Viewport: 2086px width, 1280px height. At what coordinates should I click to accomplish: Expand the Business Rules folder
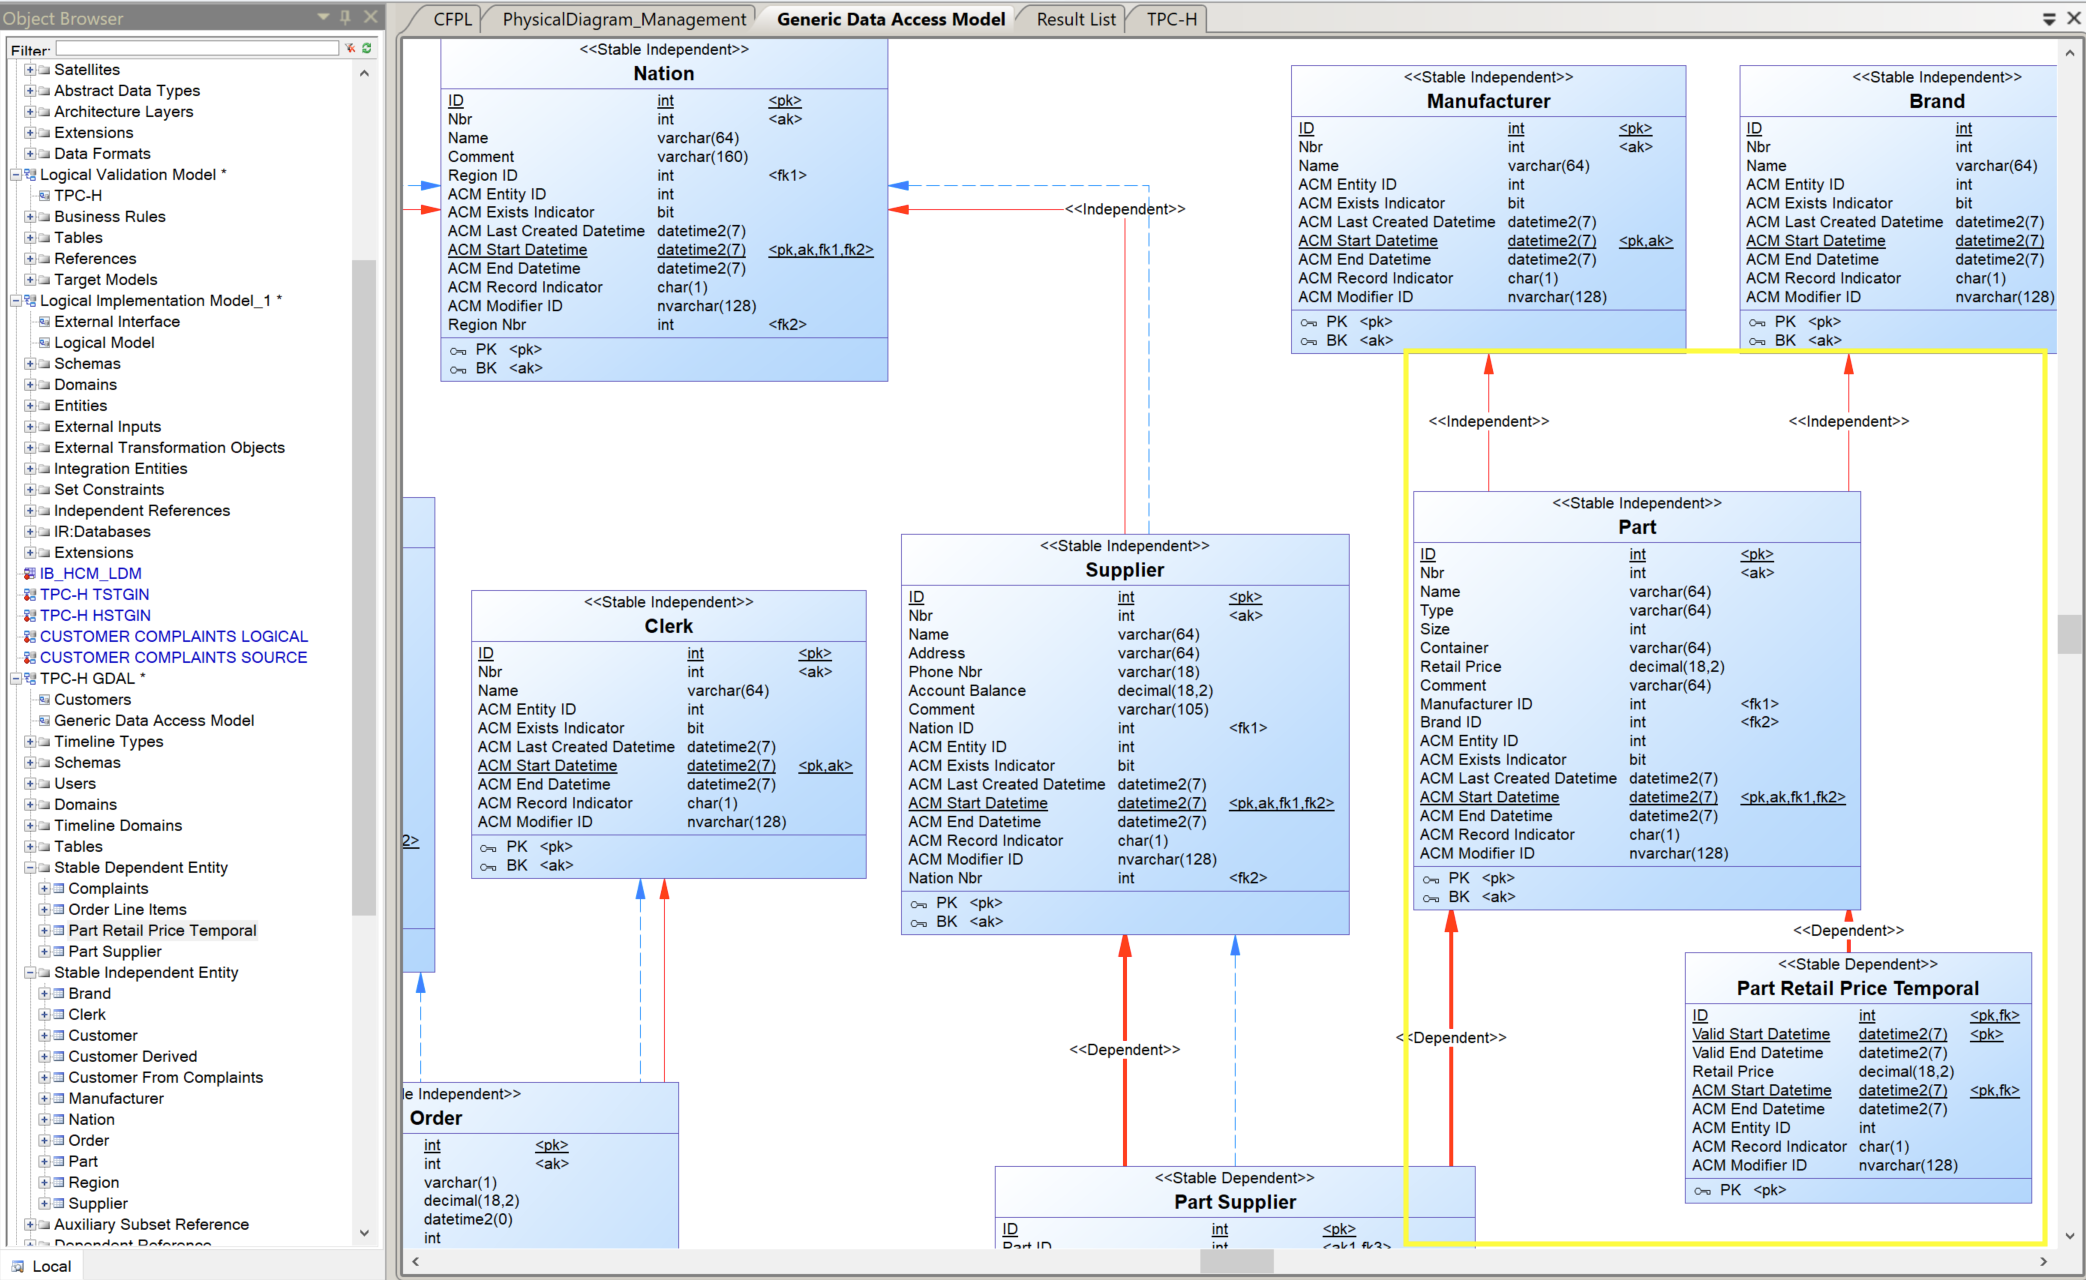[x=30, y=217]
